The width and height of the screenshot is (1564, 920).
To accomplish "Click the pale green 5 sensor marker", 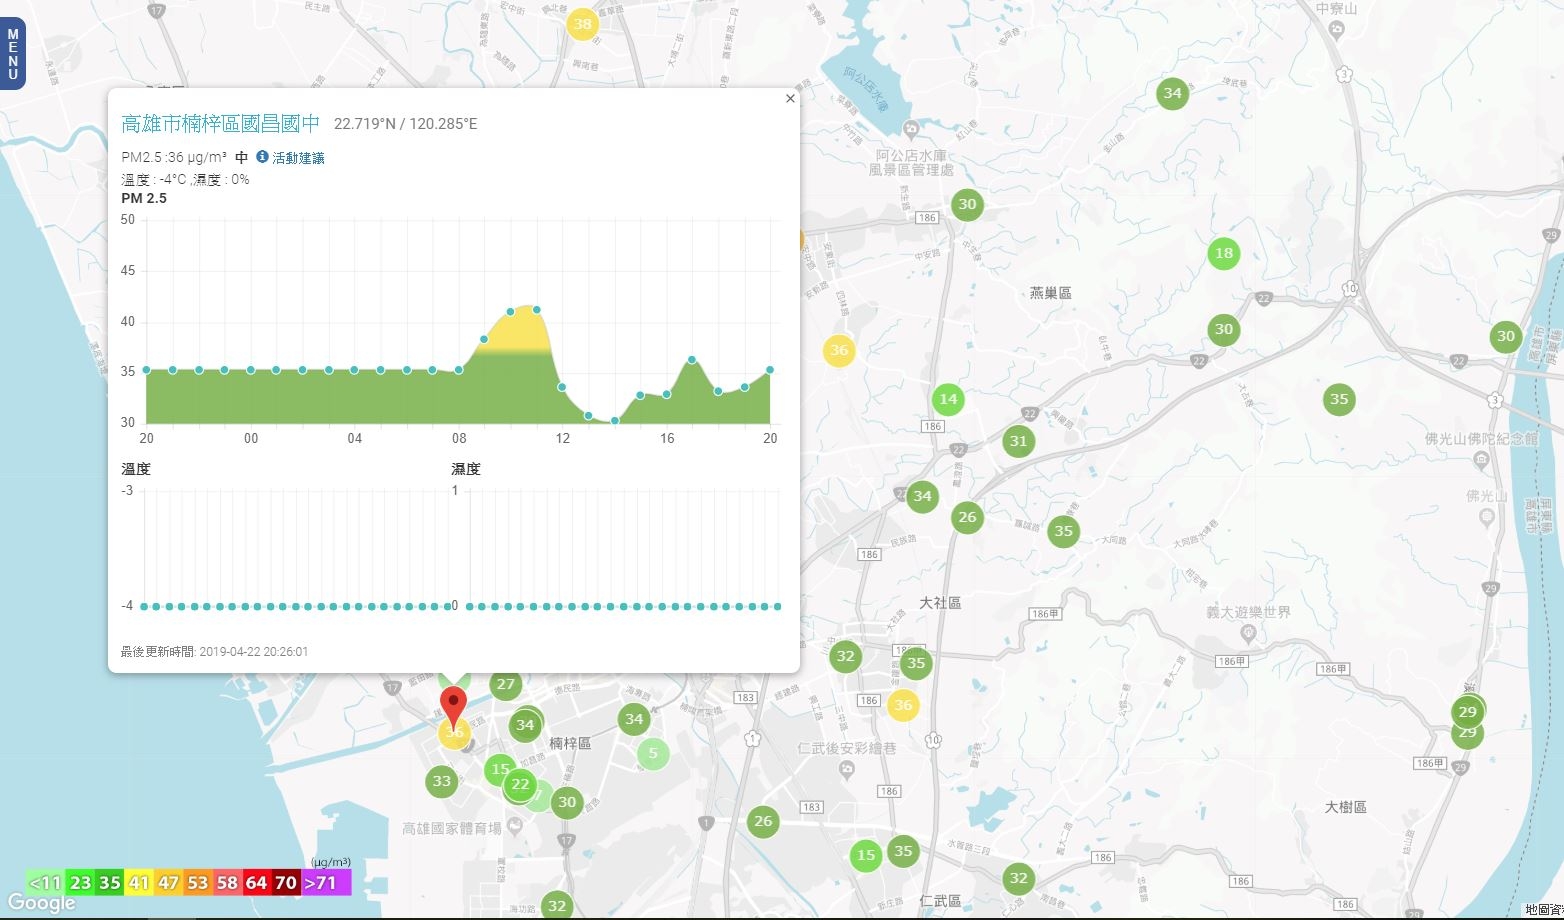I will 653,753.
